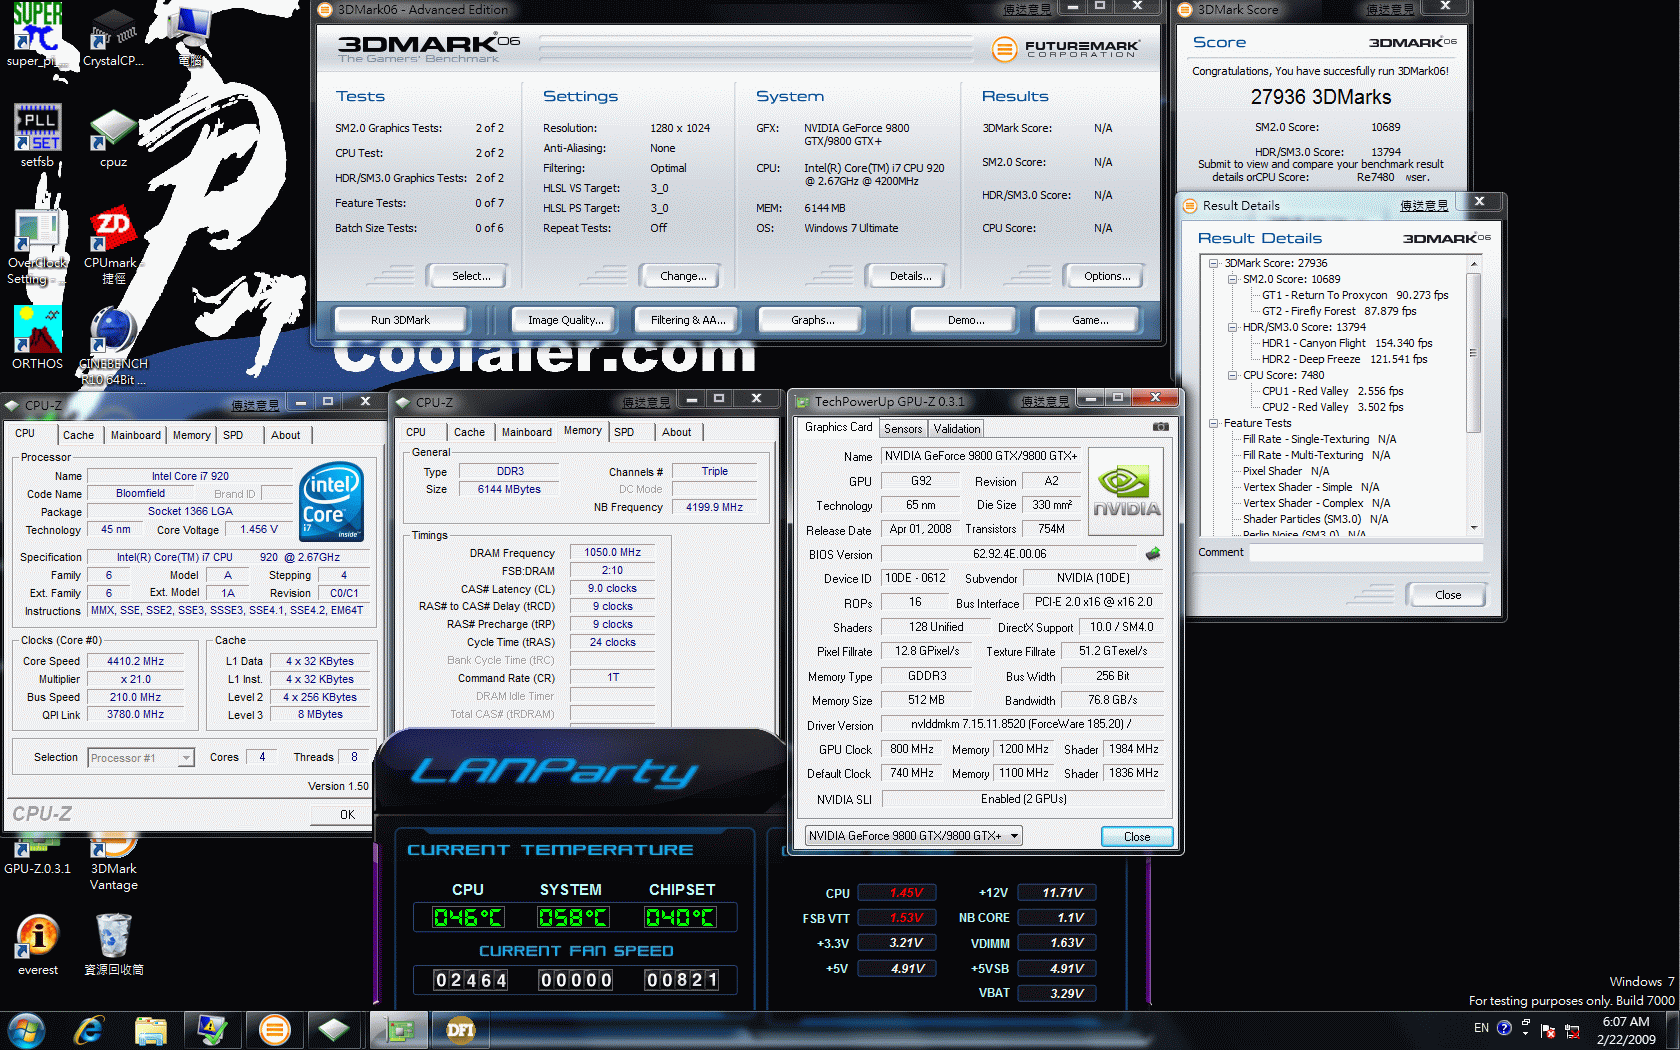Open the OverClock Setting shortcut
This screenshot has width=1680, height=1050.
coord(37,247)
